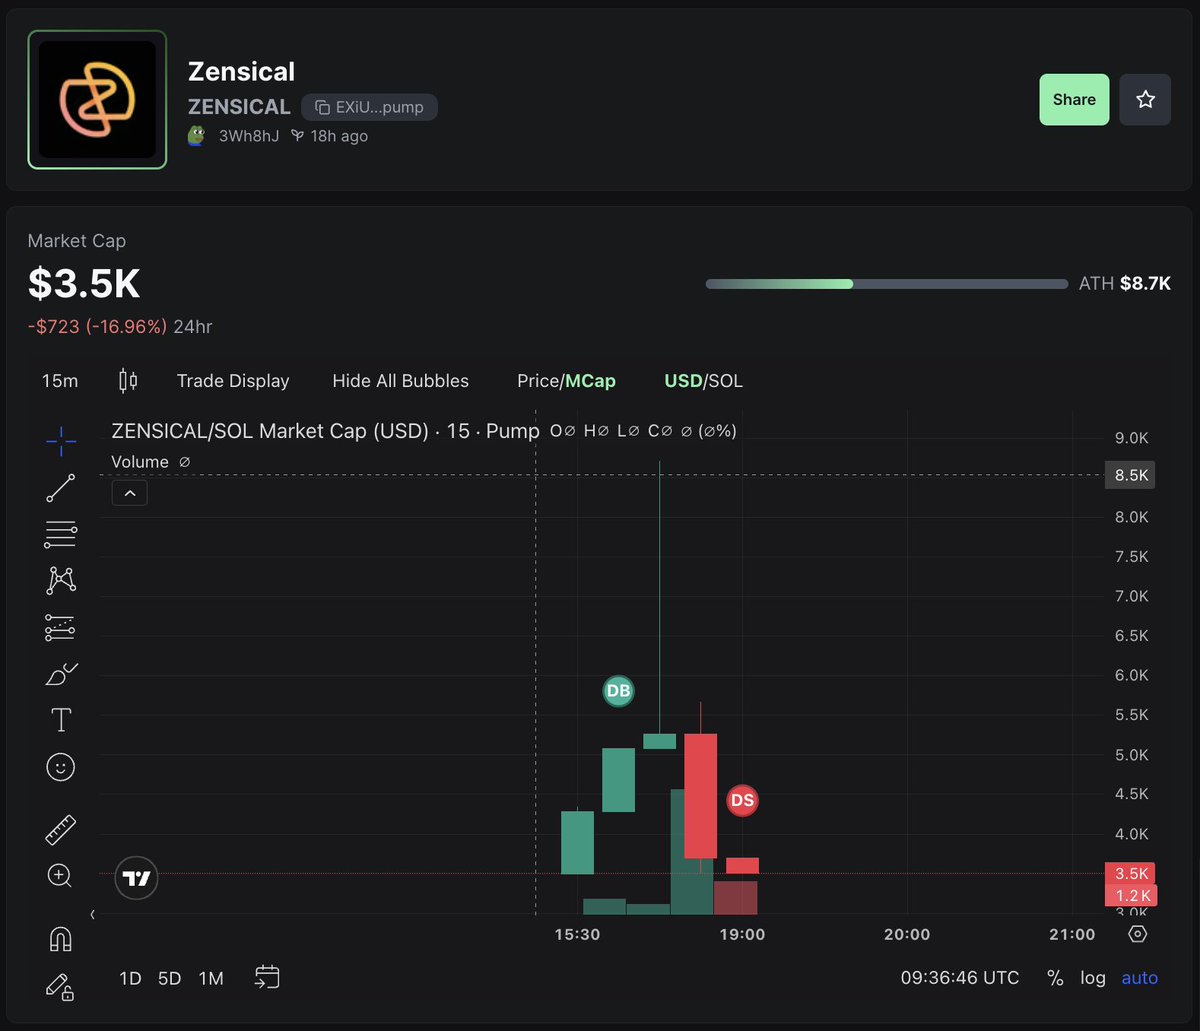Image resolution: width=1200 pixels, height=1031 pixels.
Task: Collapse the drawing toolbar arrow
Action: [x=92, y=914]
